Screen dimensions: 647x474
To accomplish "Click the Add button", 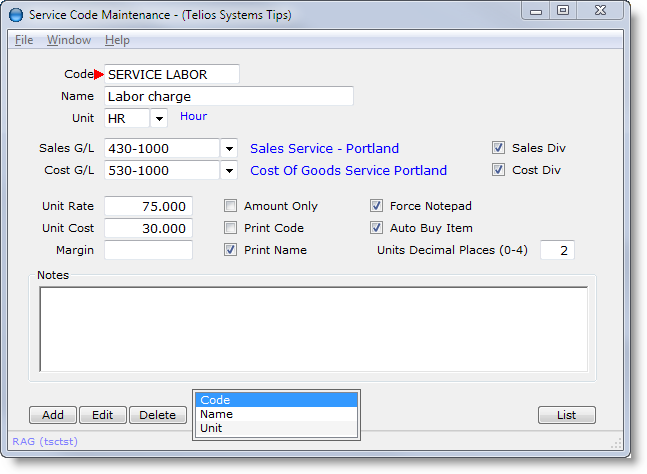I will pyautogui.click(x=53, y=415).
